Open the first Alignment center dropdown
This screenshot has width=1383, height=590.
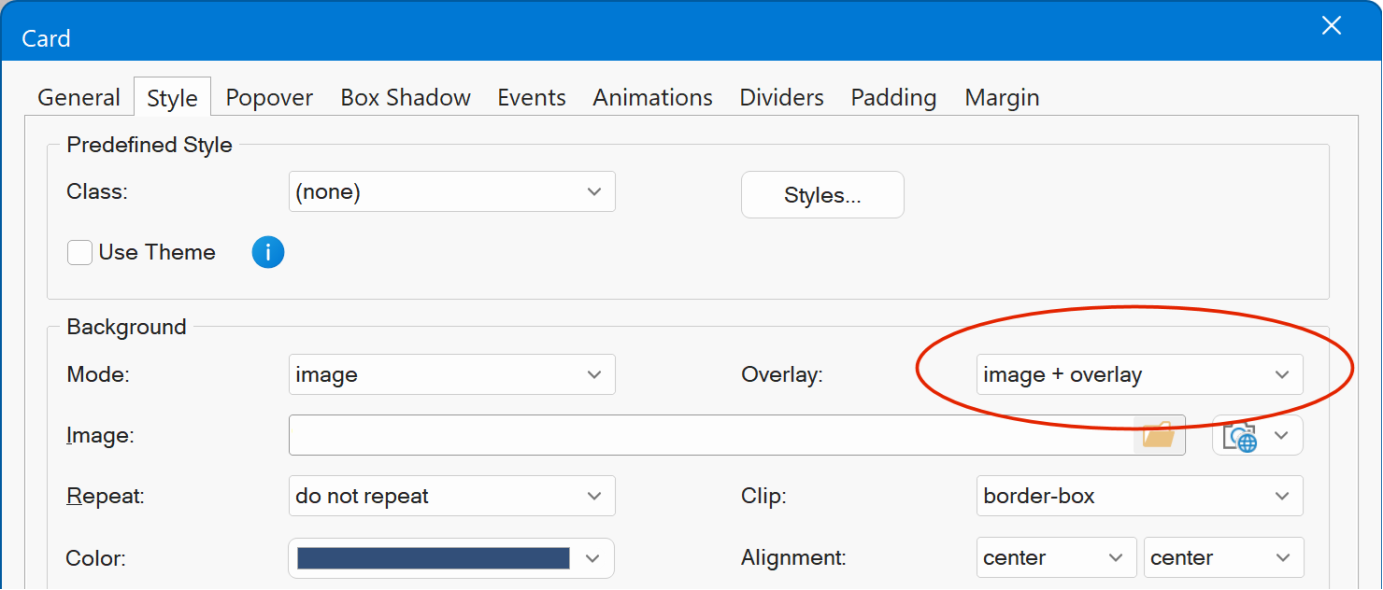tap(1056, 558)
